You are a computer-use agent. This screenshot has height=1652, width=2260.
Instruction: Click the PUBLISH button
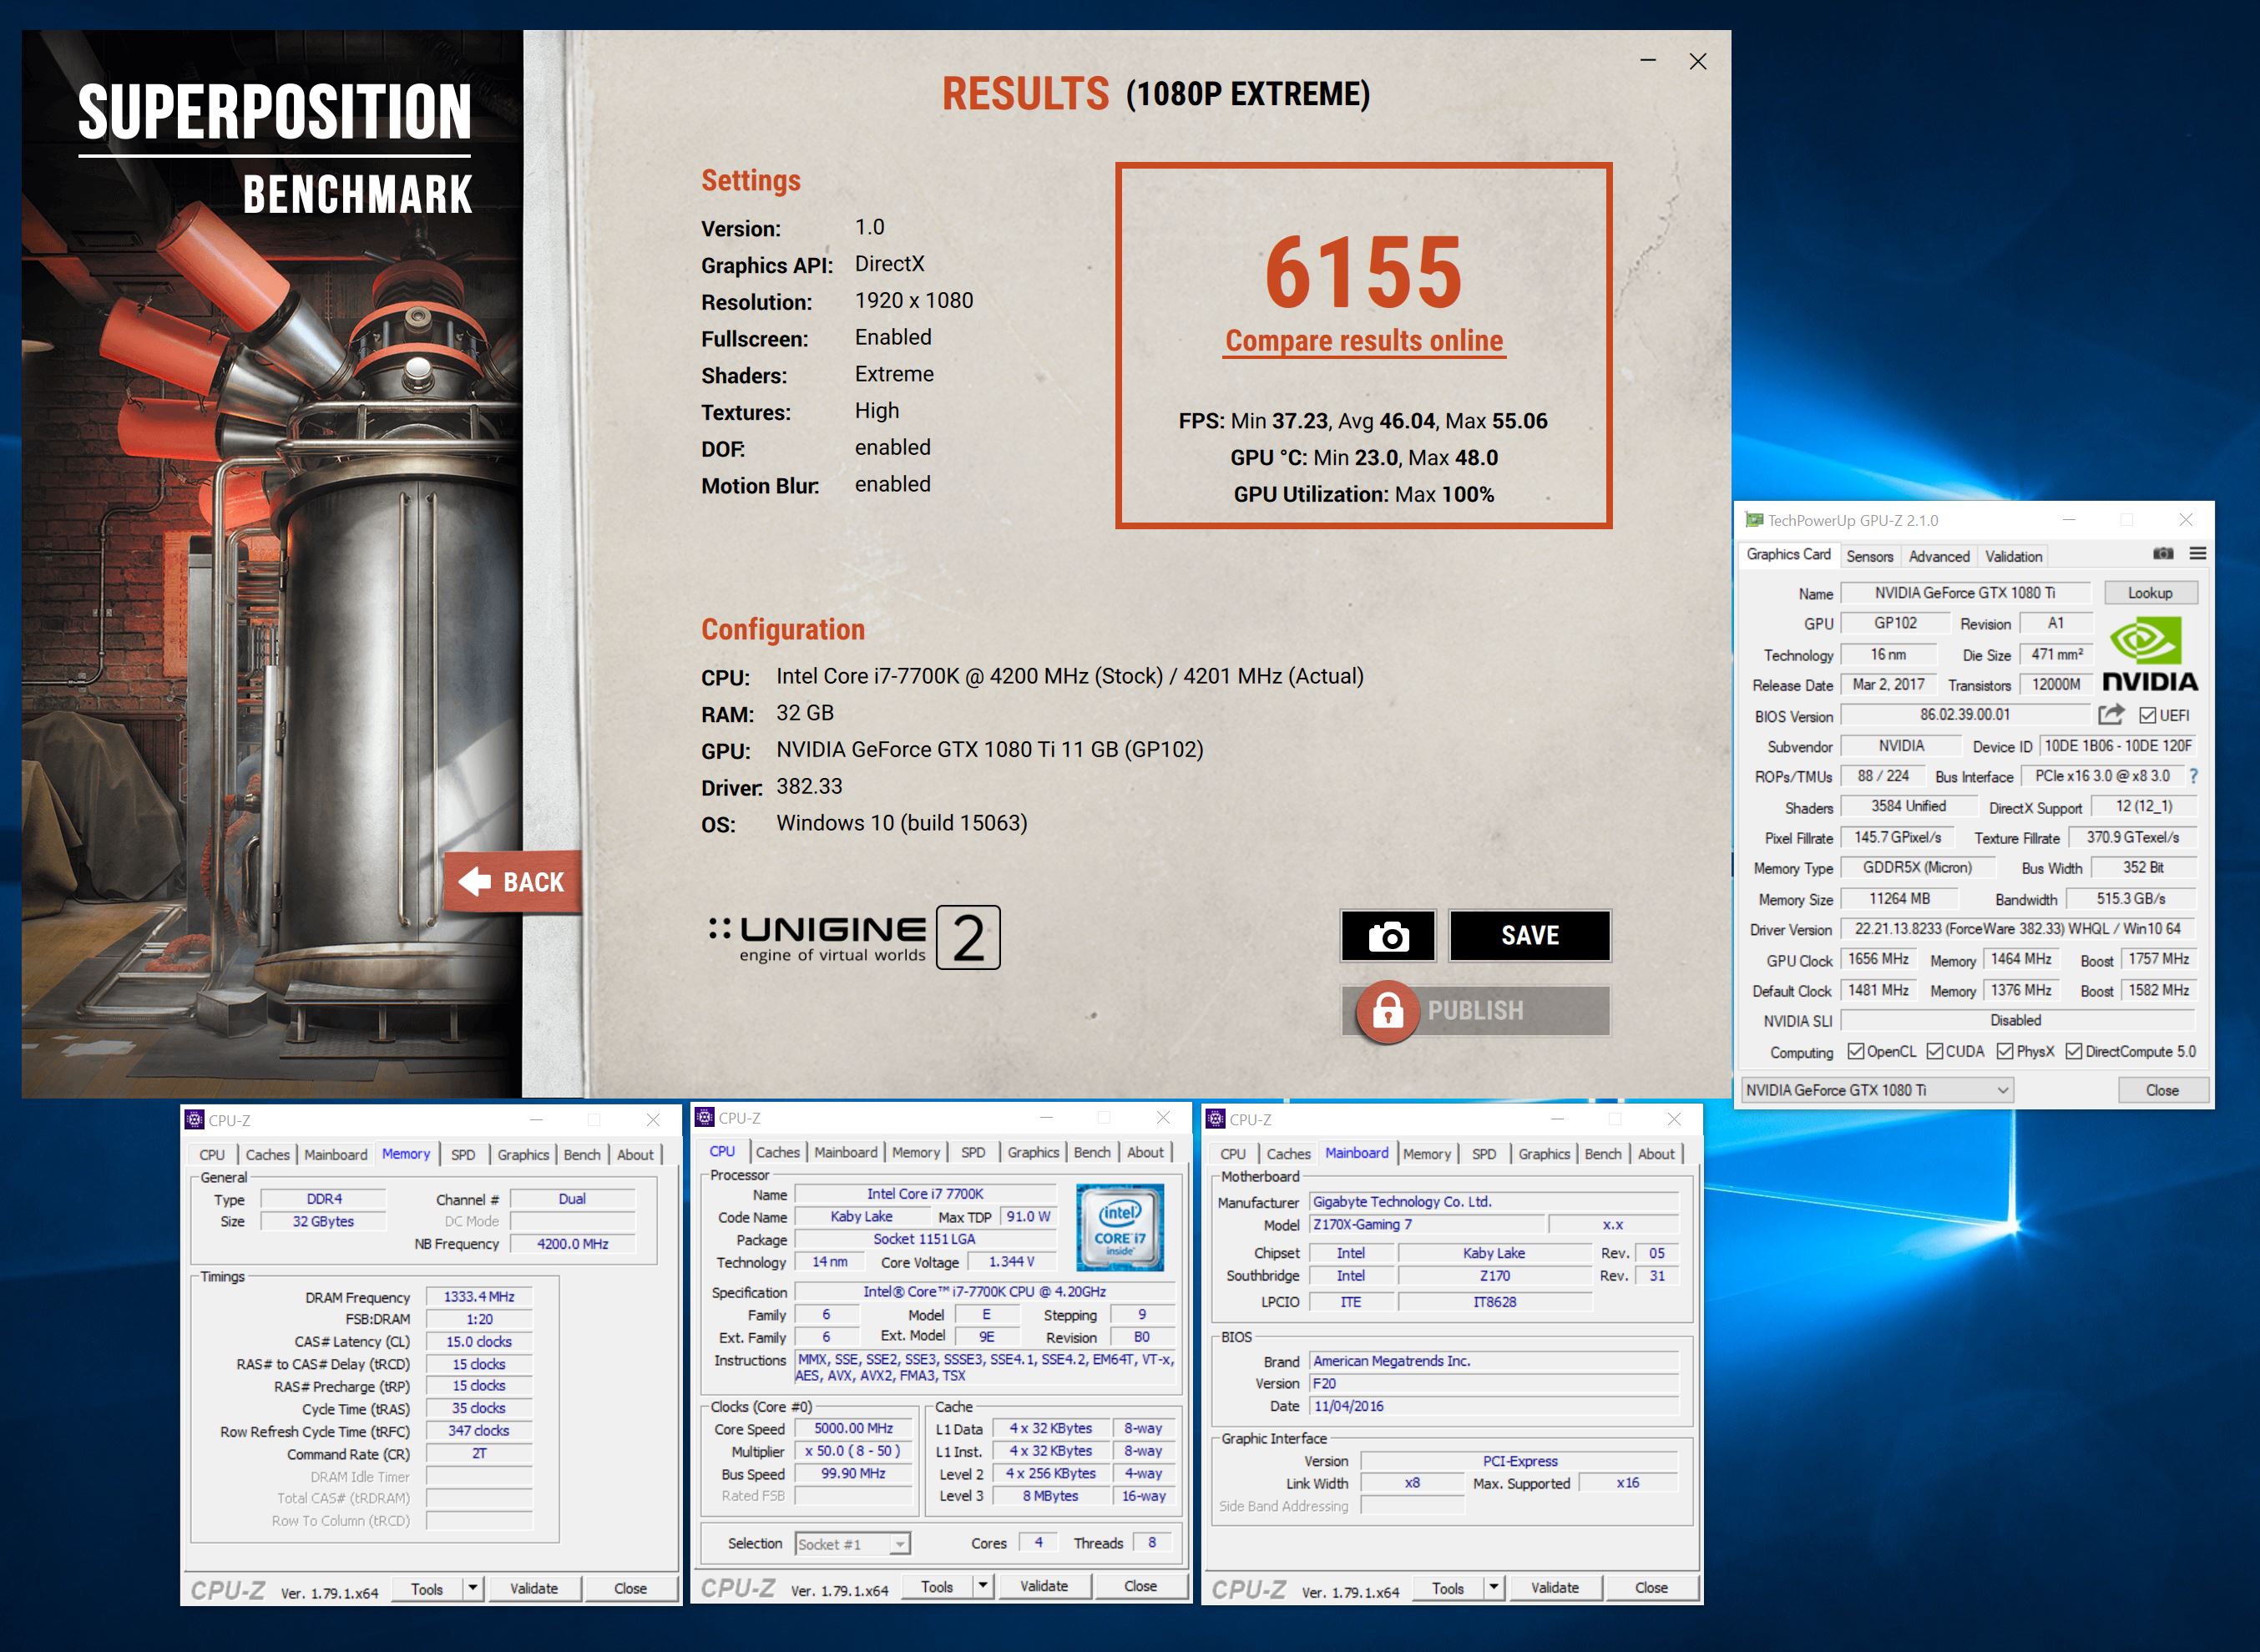[x=1478, y=1011]
